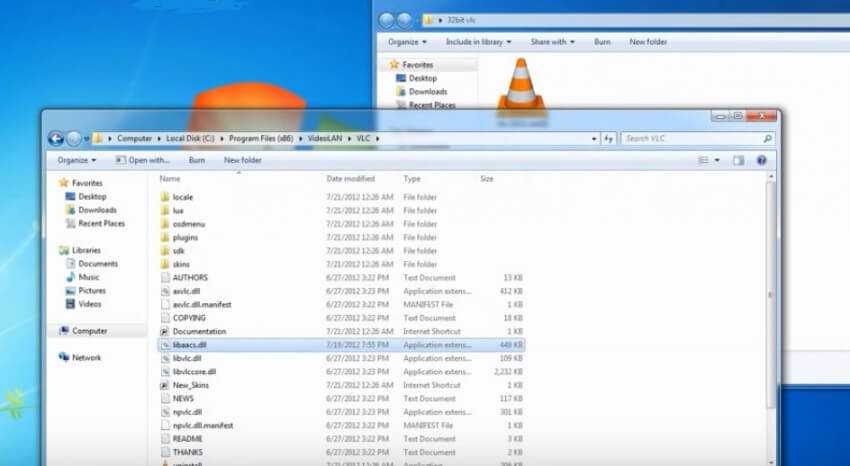Click the Documentation internet shortcut icon
The image size is (850, 466).
coord(165,331)
